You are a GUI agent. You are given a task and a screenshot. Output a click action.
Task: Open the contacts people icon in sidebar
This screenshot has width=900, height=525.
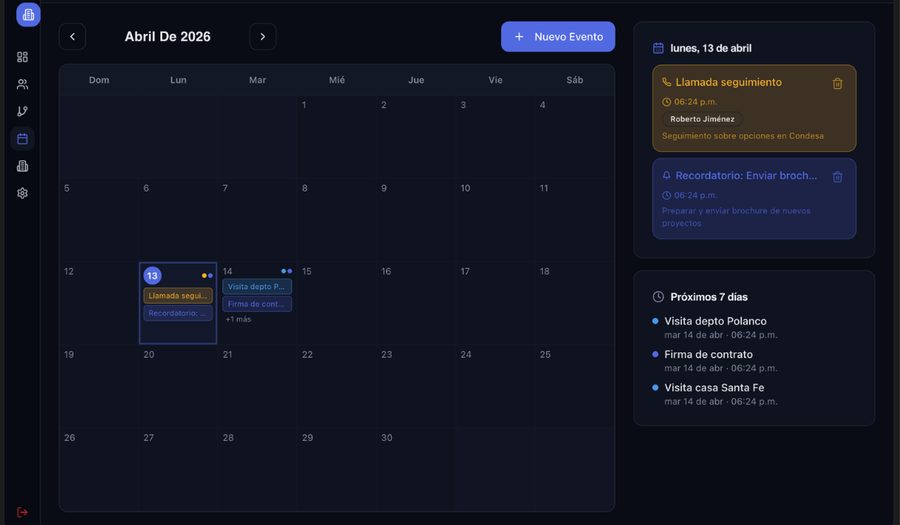[22, 84]
